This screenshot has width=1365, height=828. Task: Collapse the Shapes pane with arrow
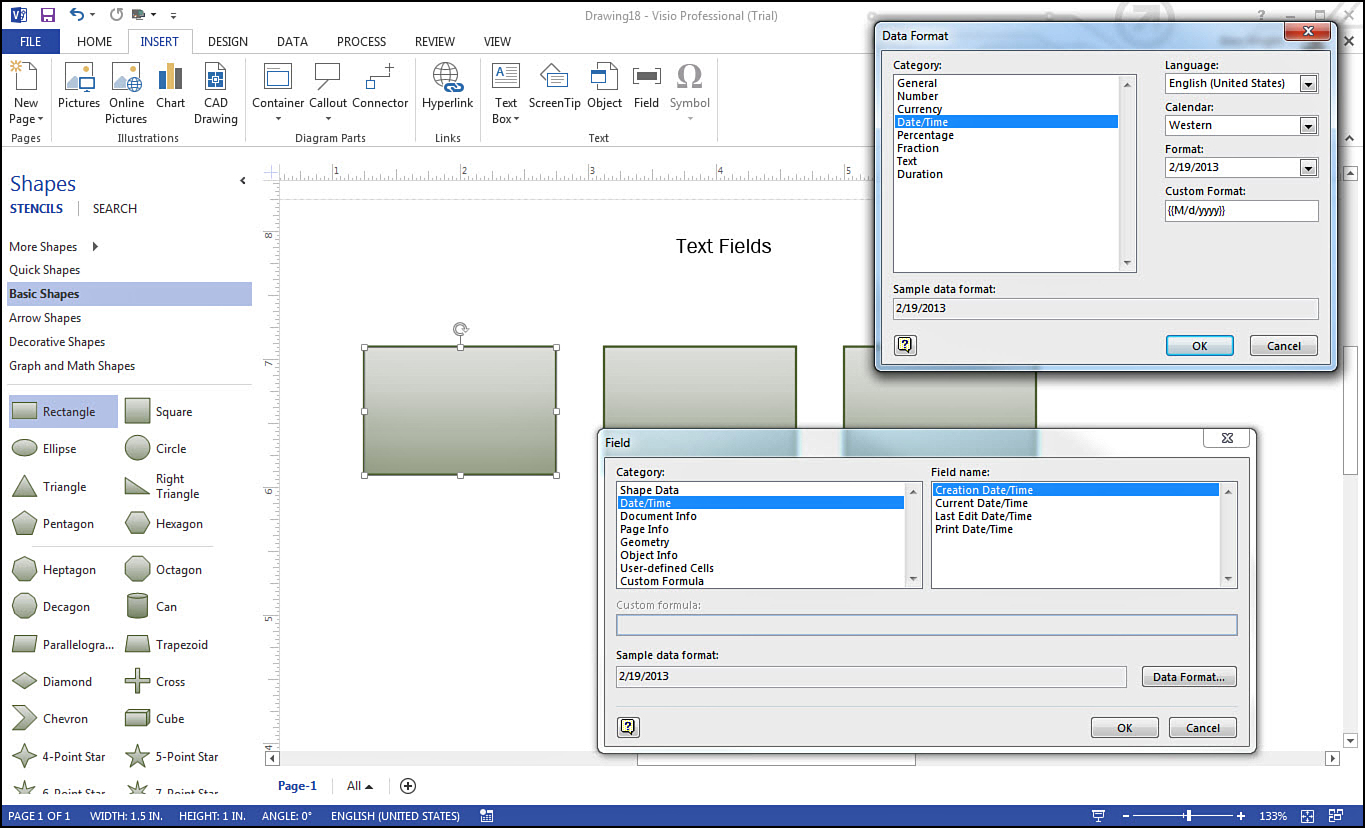(x=242, y=181)
